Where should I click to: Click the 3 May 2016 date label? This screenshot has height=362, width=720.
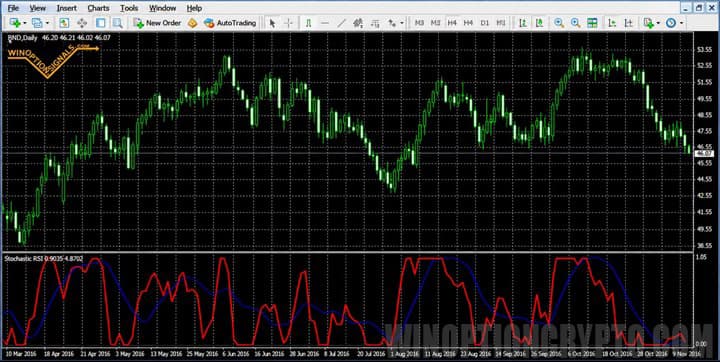coord(129,354)
